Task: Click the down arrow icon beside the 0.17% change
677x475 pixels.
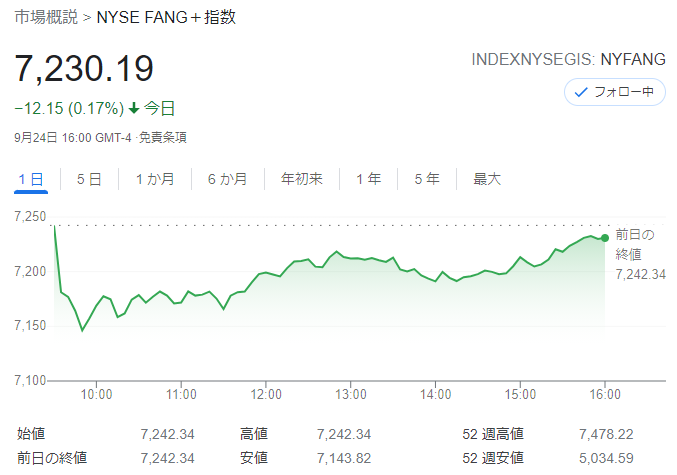Action: click(134, 108)
